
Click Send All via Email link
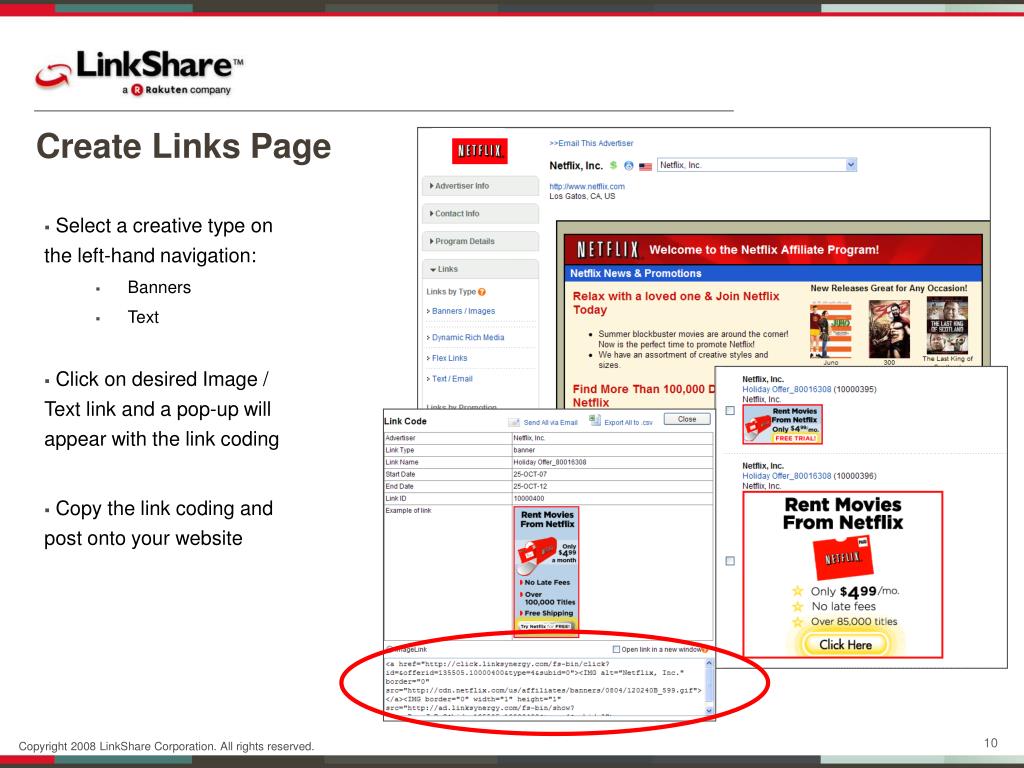pos(551,423)
